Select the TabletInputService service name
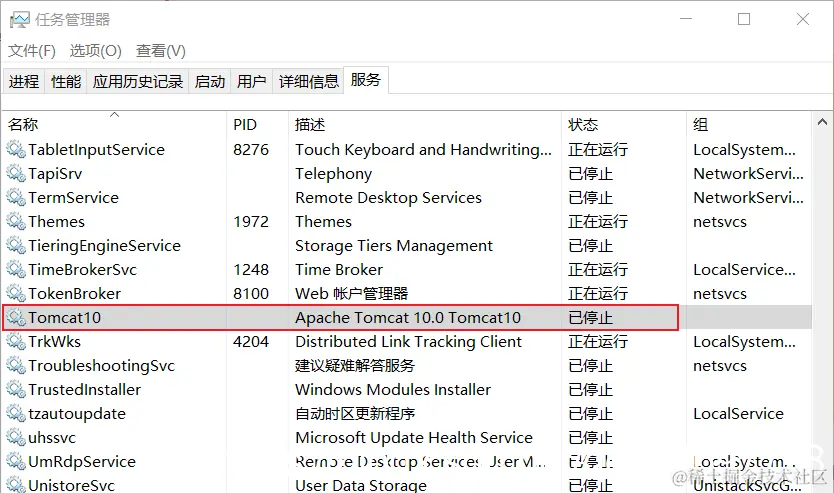834x493 pixels. click(x=96, y=150)
